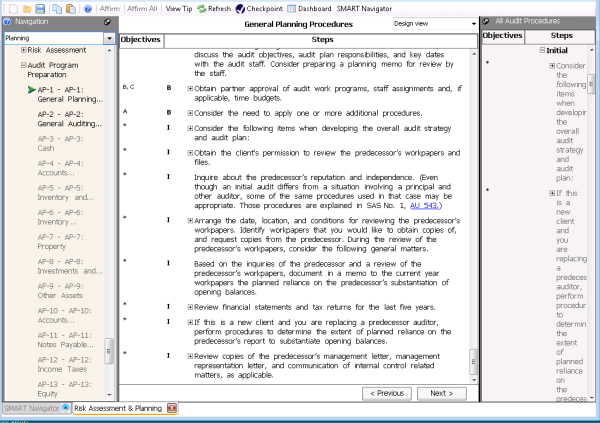
Task: Open the Dashboard from the toolbar
Action: coord(314,7)
